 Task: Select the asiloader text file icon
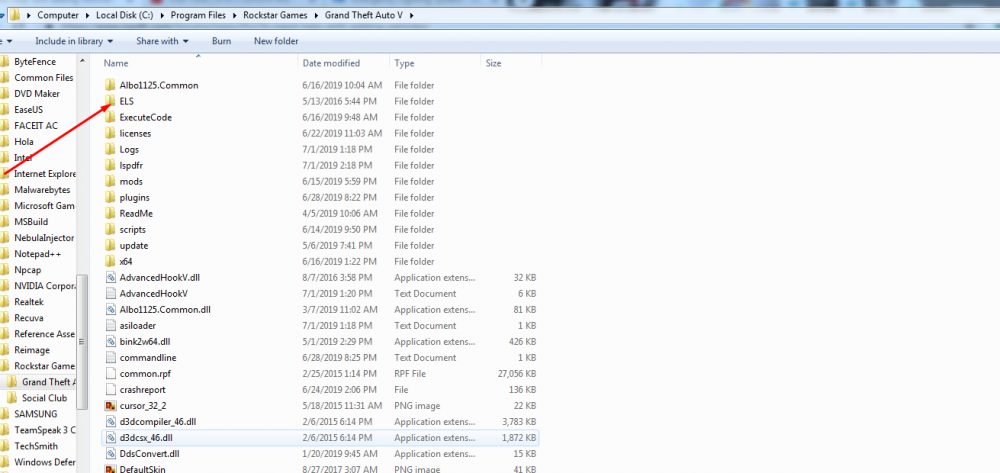coord(110,326)
